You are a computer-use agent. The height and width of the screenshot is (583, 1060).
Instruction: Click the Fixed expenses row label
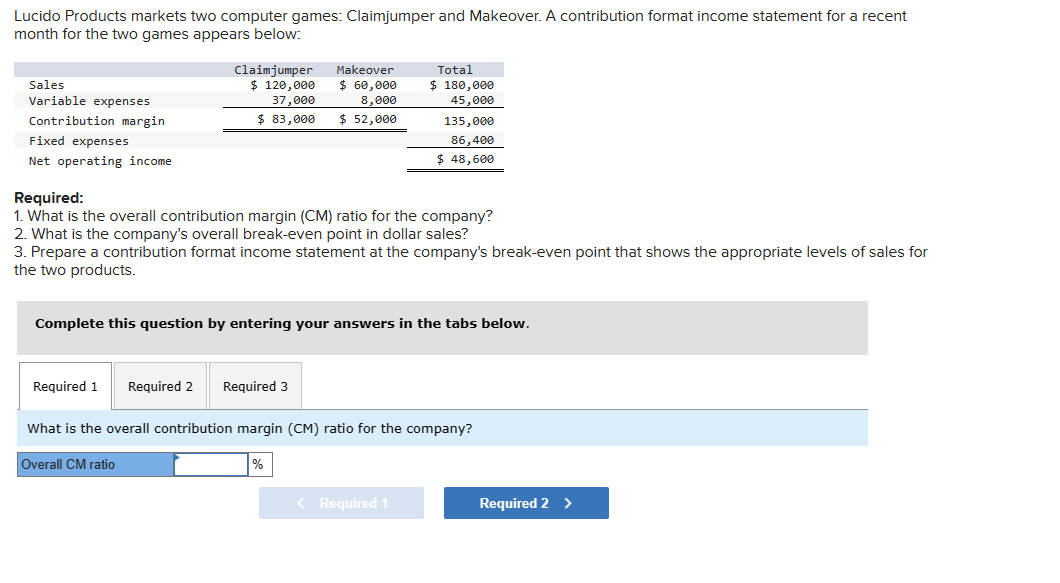click(x=78, y=141)
